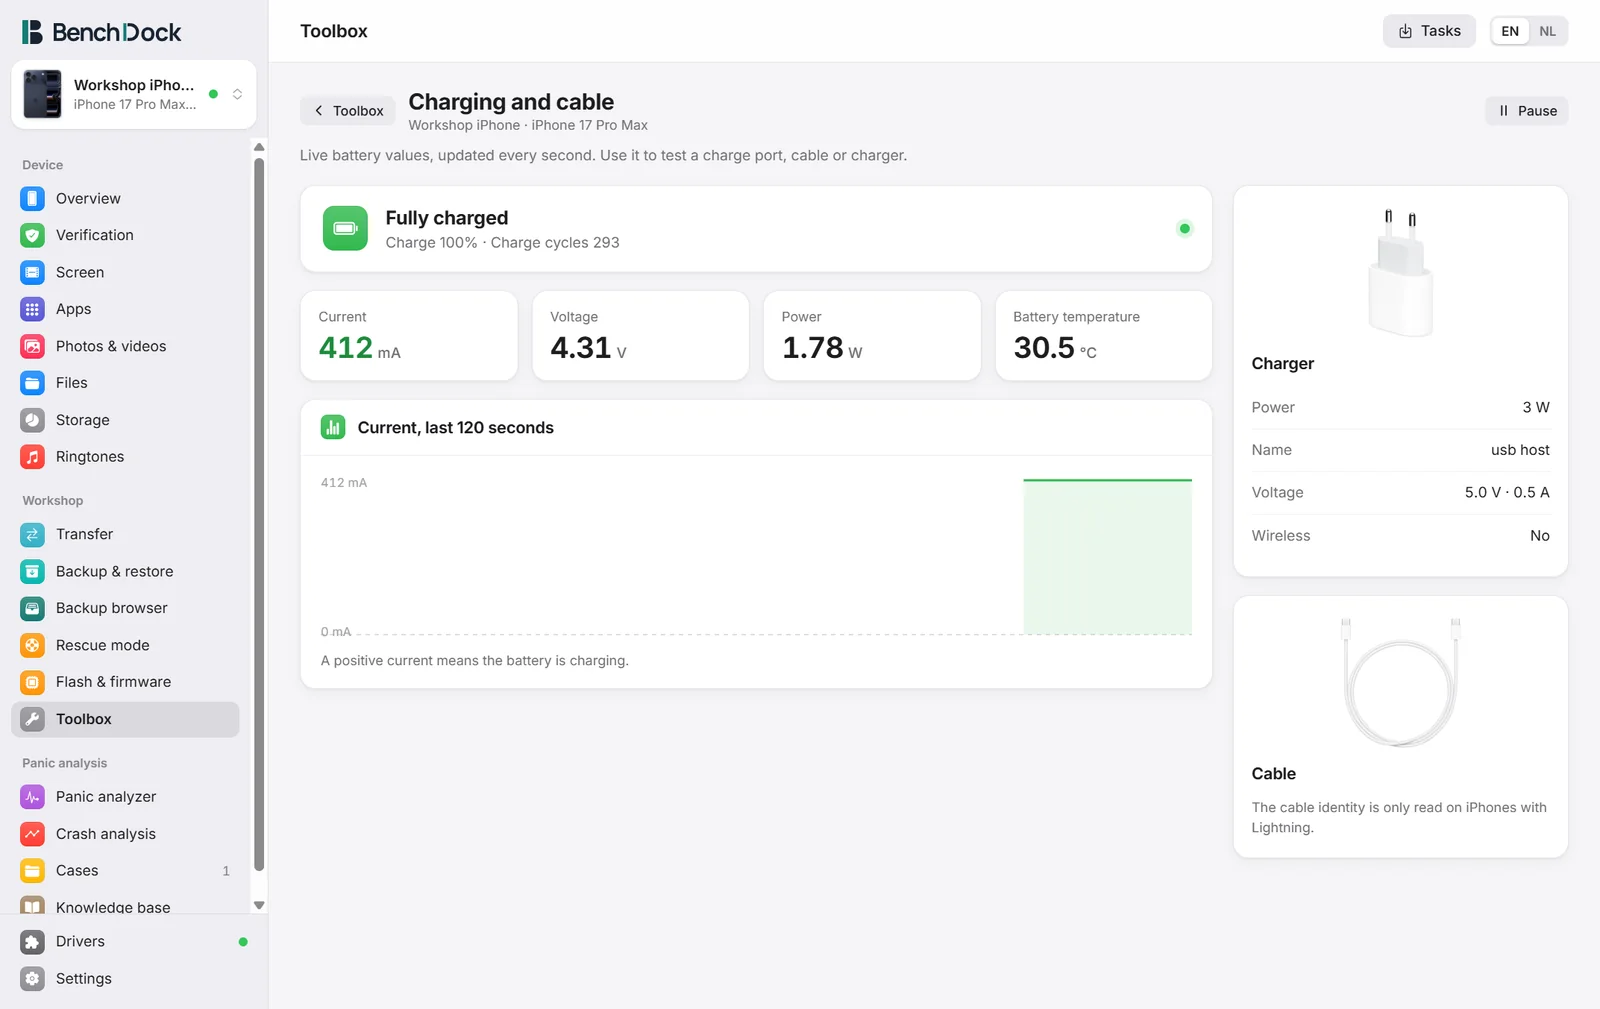Open the Apps grid icon

point(33,309)
